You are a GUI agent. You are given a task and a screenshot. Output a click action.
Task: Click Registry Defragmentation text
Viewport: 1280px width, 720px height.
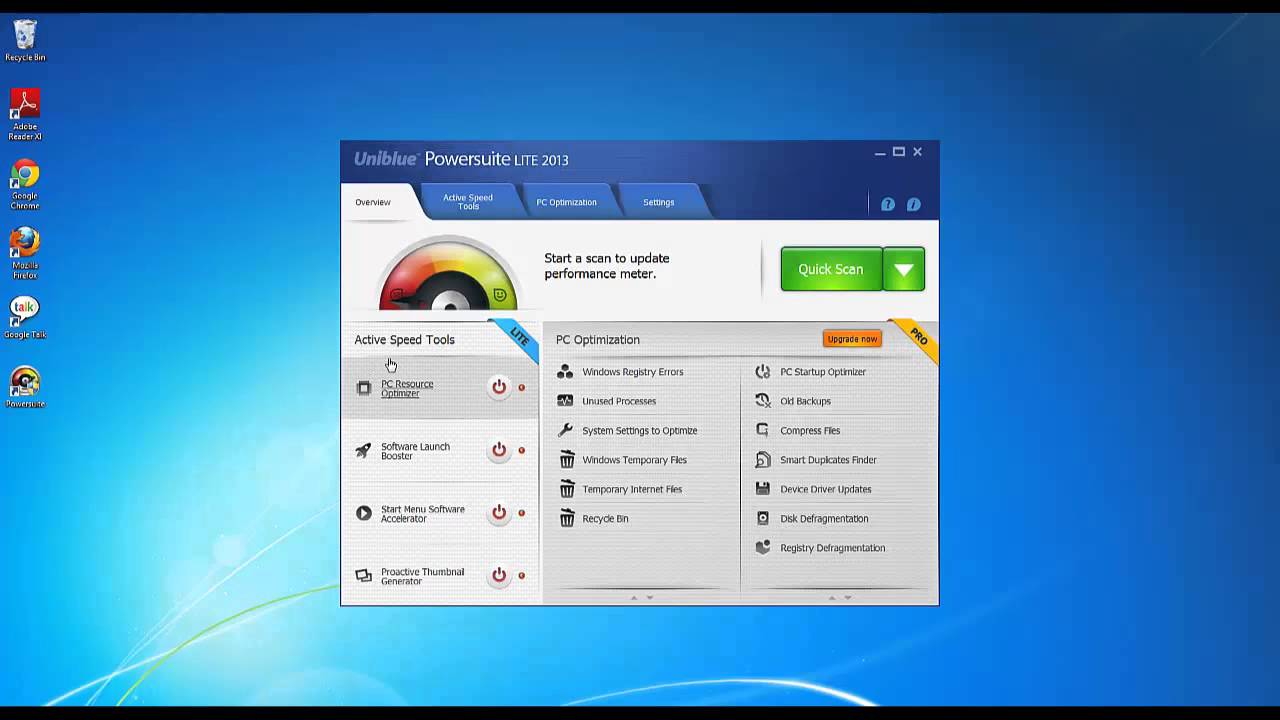[x=833, y=548]
